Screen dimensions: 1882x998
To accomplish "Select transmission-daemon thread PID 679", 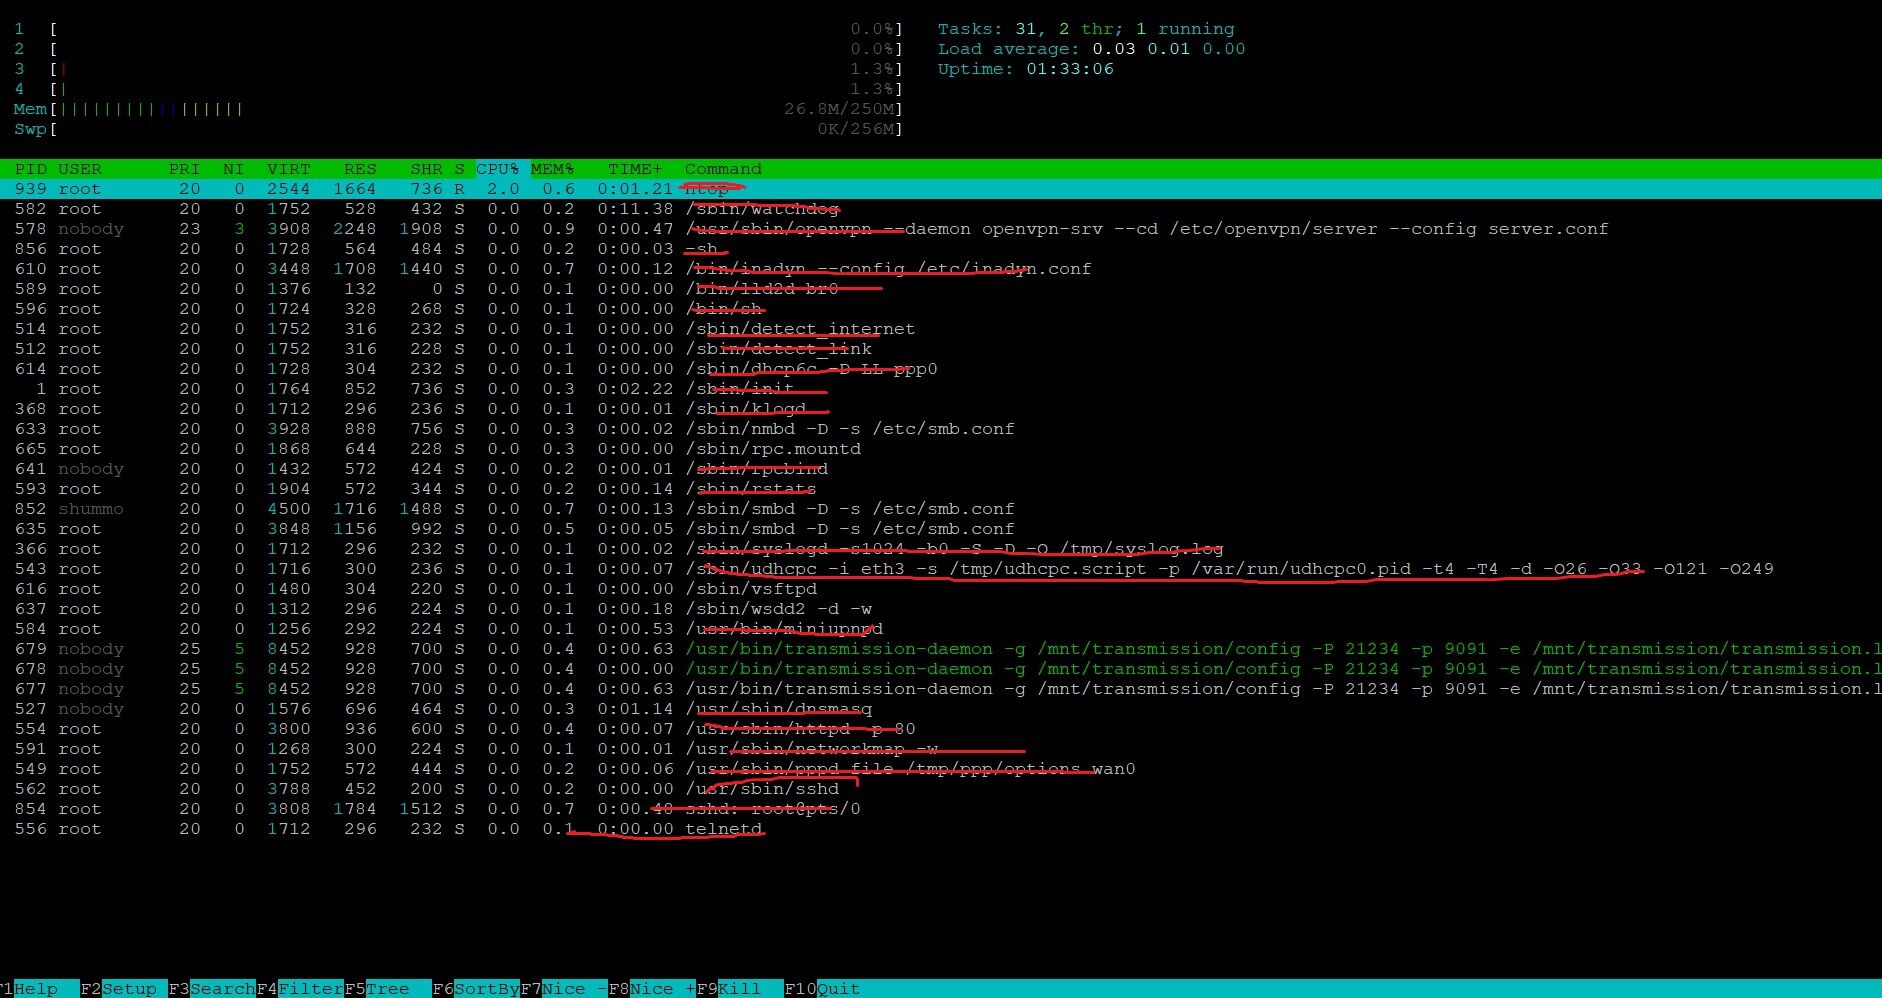I will (941, 649).
